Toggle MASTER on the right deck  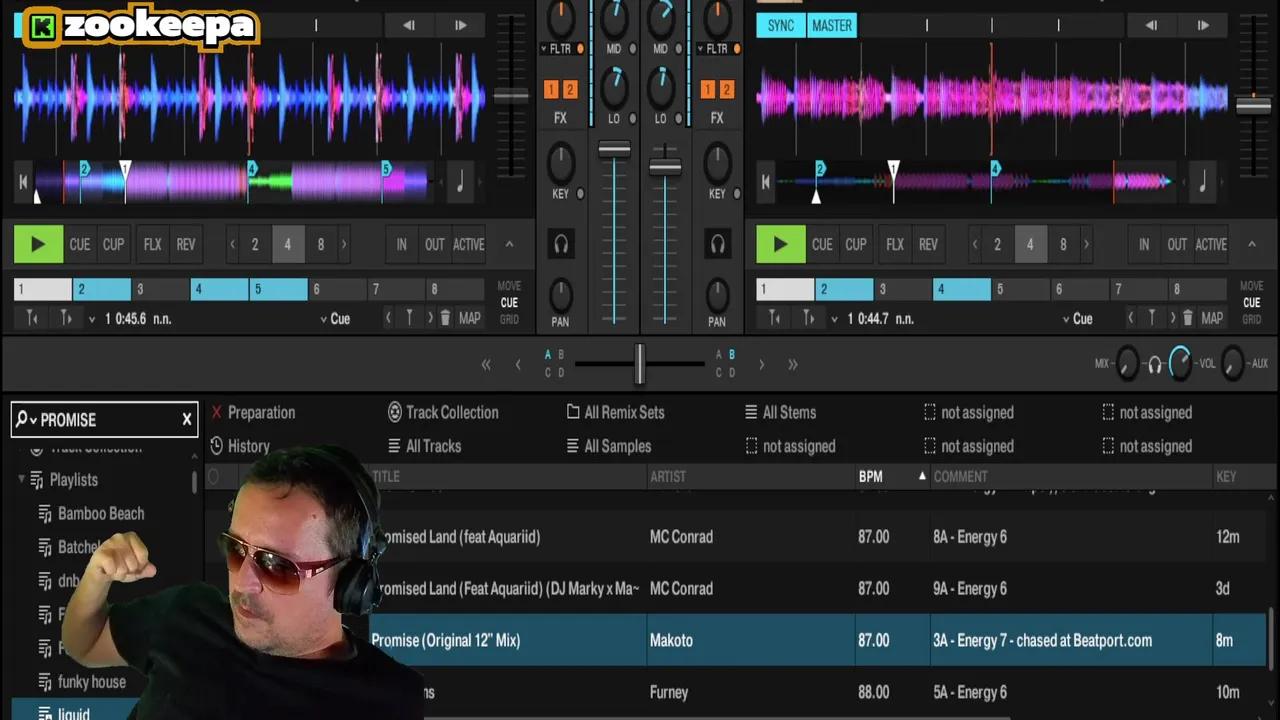pyautogui.click(x=832, y=25)
